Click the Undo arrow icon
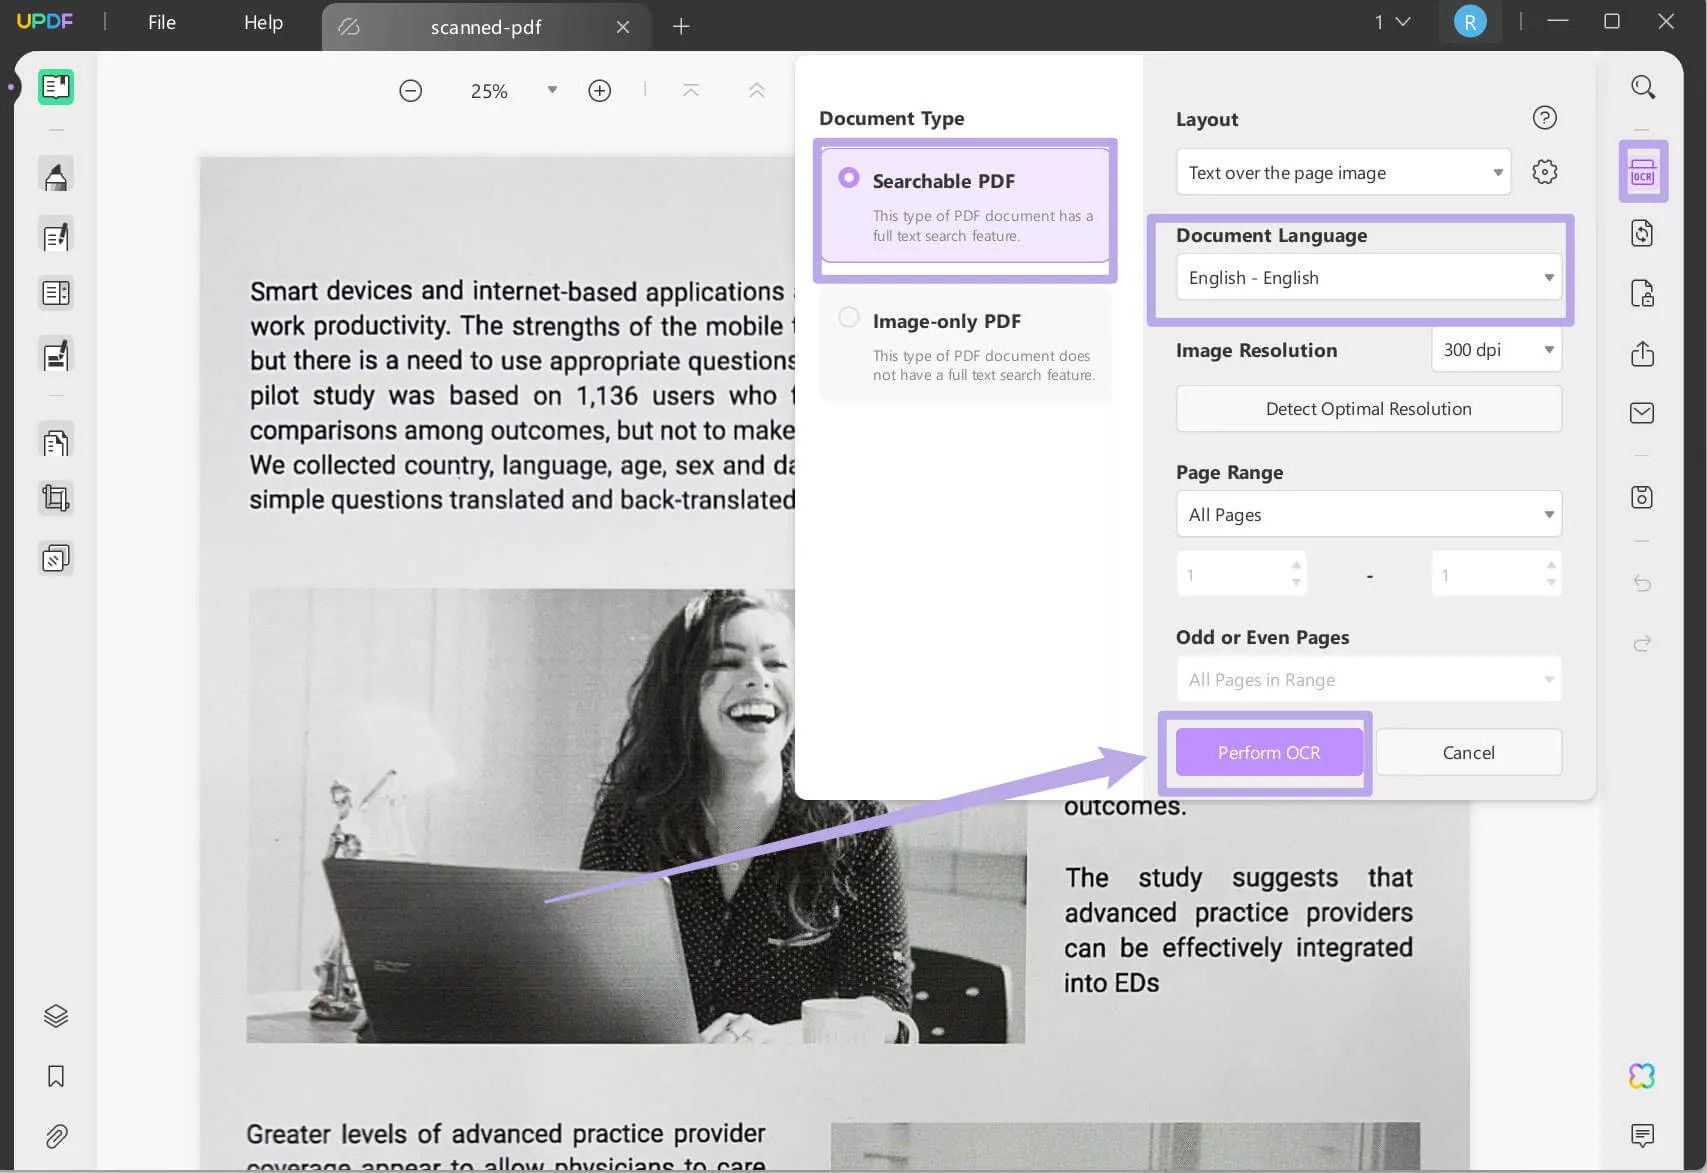The width and height of the screenshot is (1707, 1173). pyautogui.click(x=1643, y=583)
